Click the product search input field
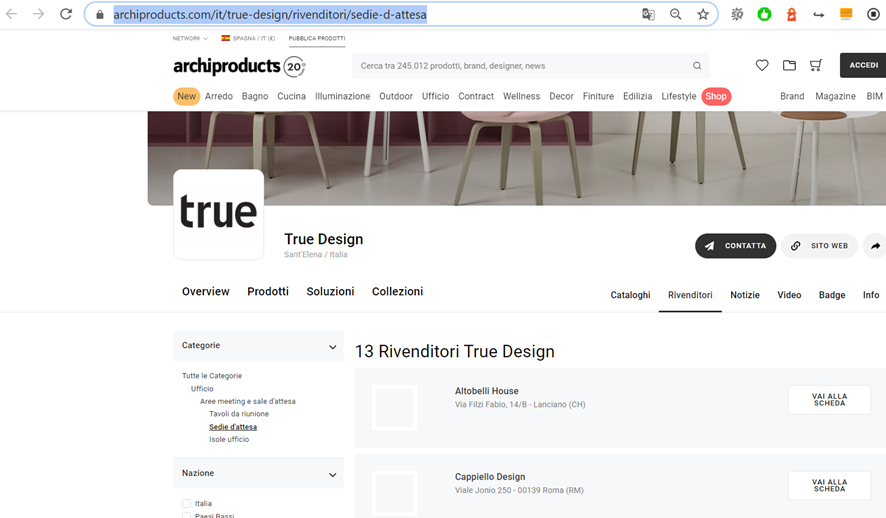 520,66
